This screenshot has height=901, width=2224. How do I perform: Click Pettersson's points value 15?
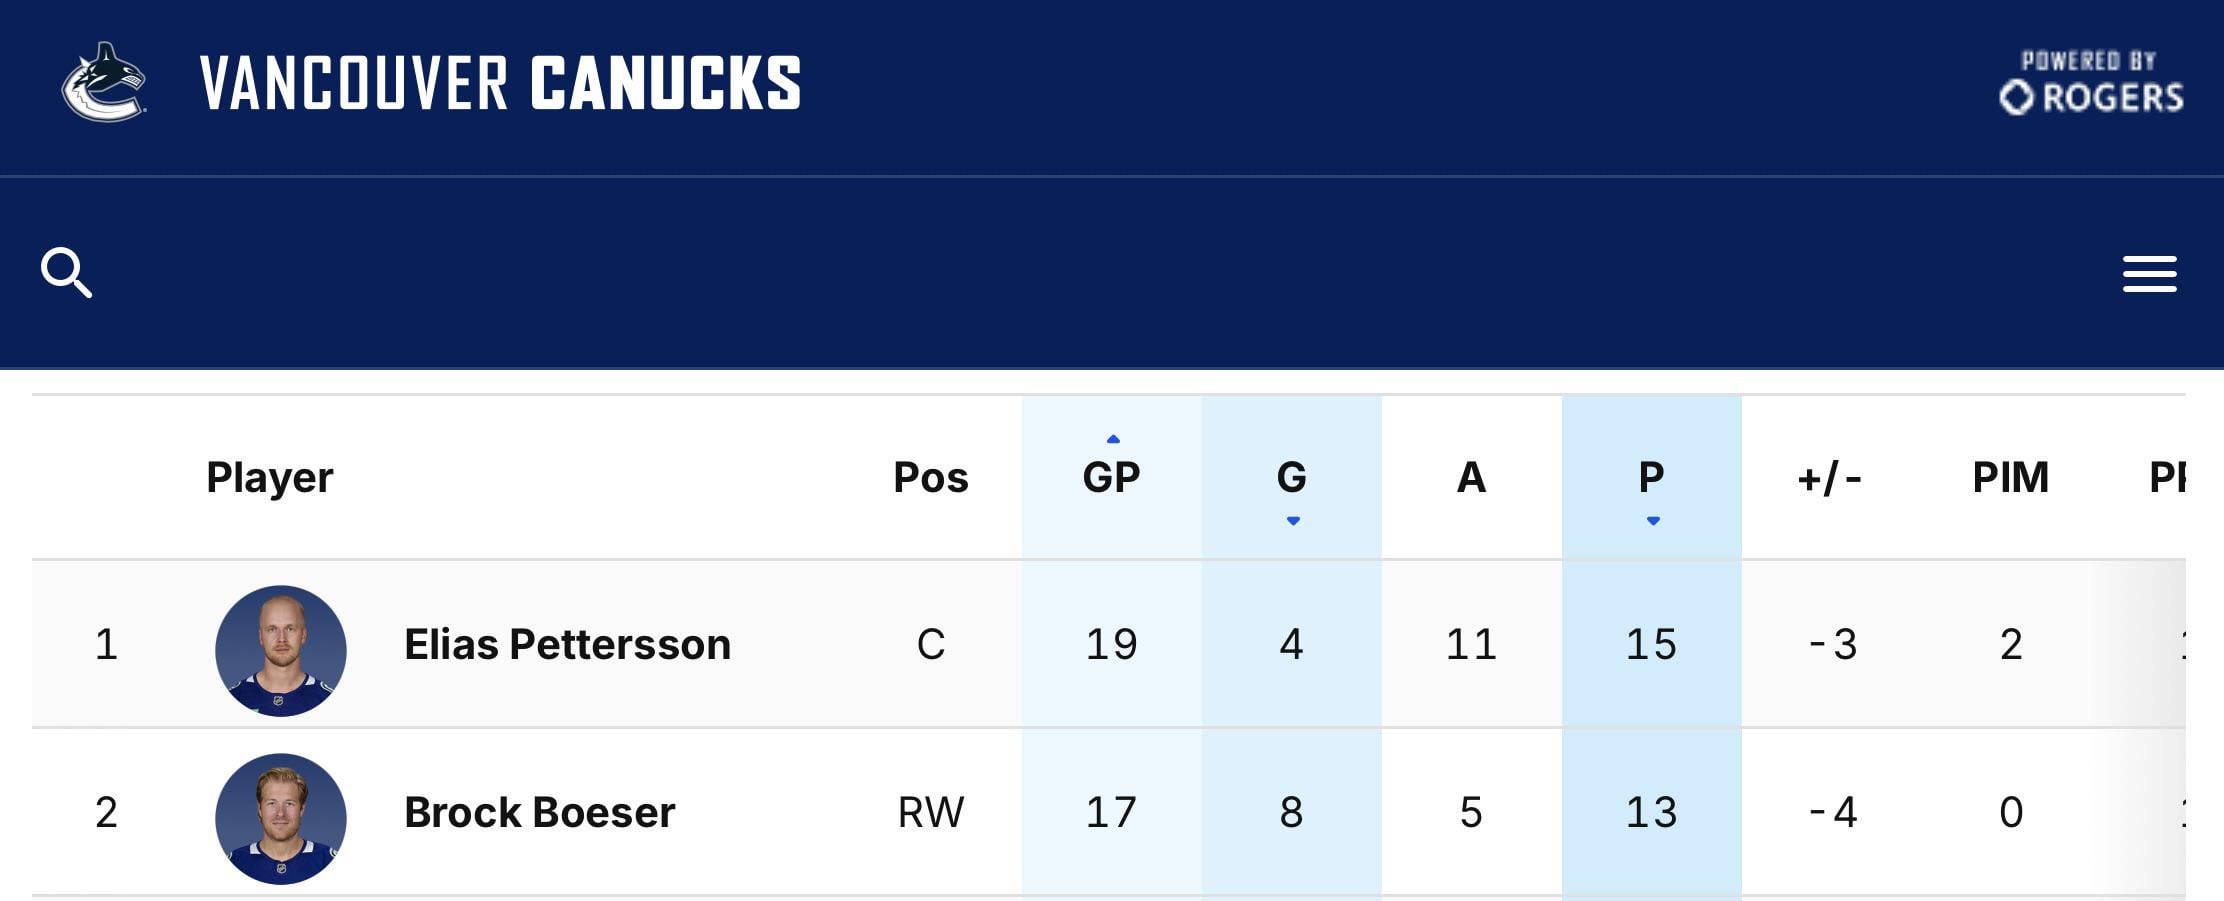[1651, 645]
